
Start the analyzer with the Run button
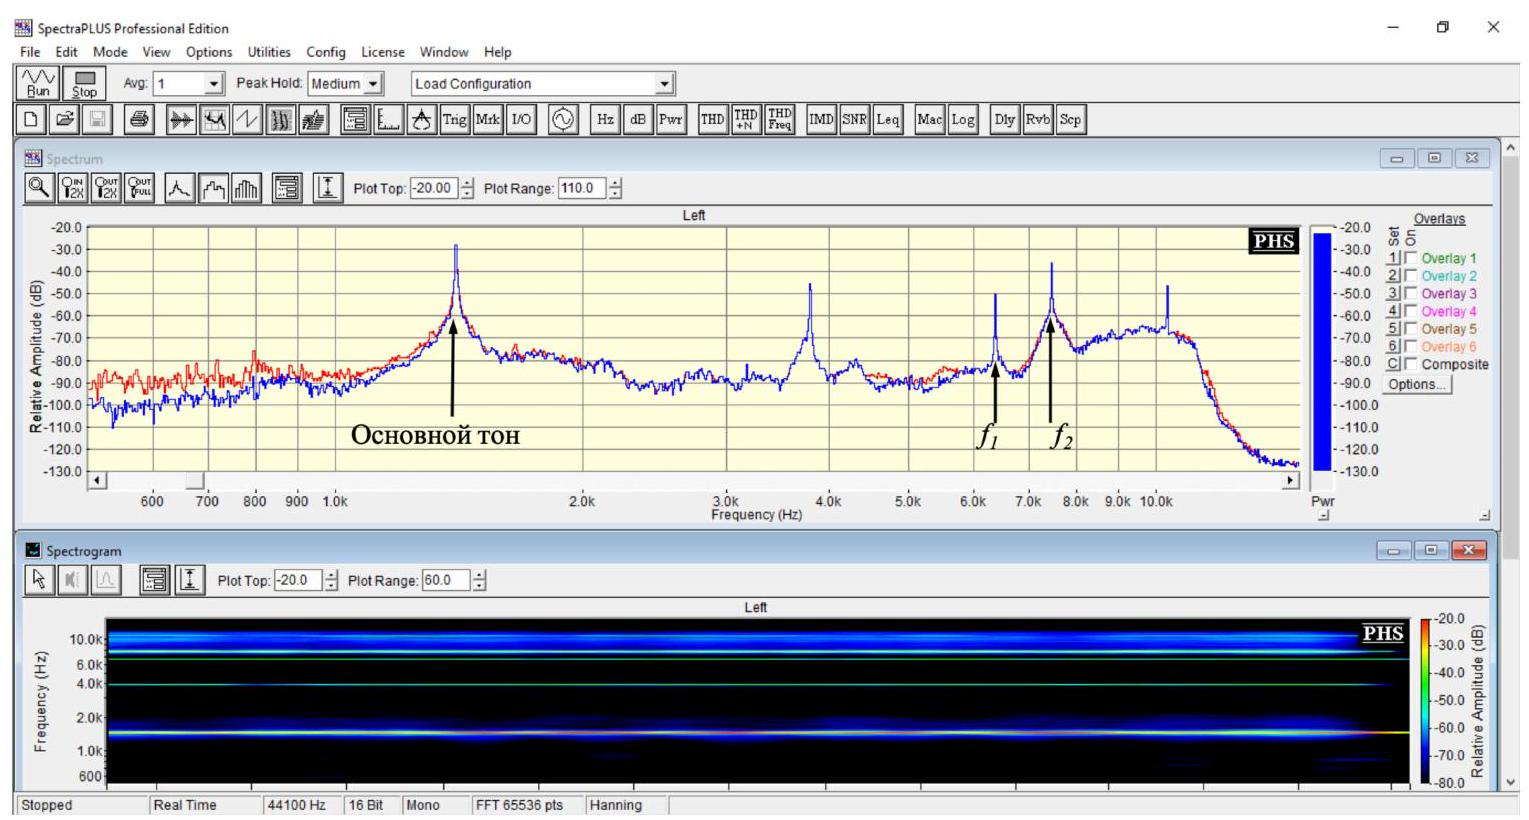point(38,83)
